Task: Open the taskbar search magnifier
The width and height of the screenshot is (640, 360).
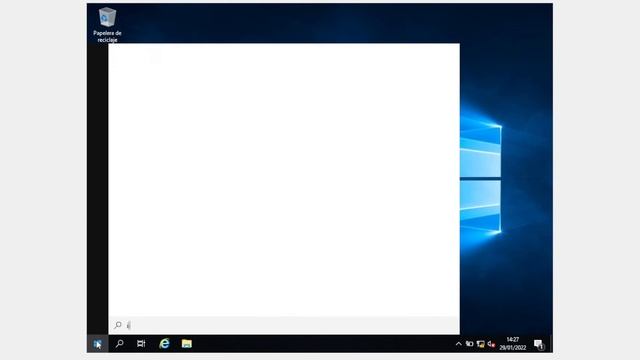Action: tap(120, 344)
